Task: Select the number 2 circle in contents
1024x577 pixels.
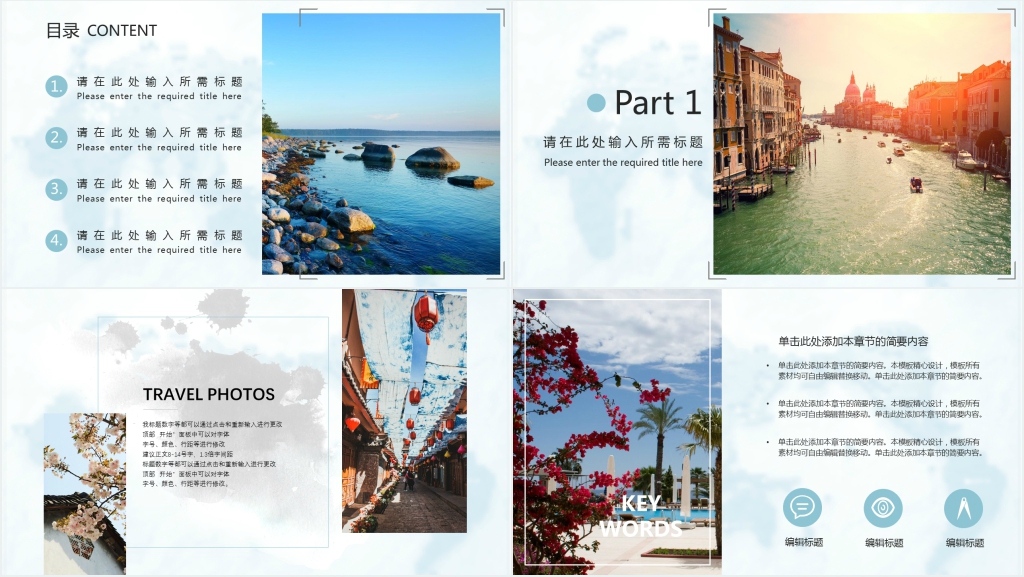Action: [x=56, y=138]
